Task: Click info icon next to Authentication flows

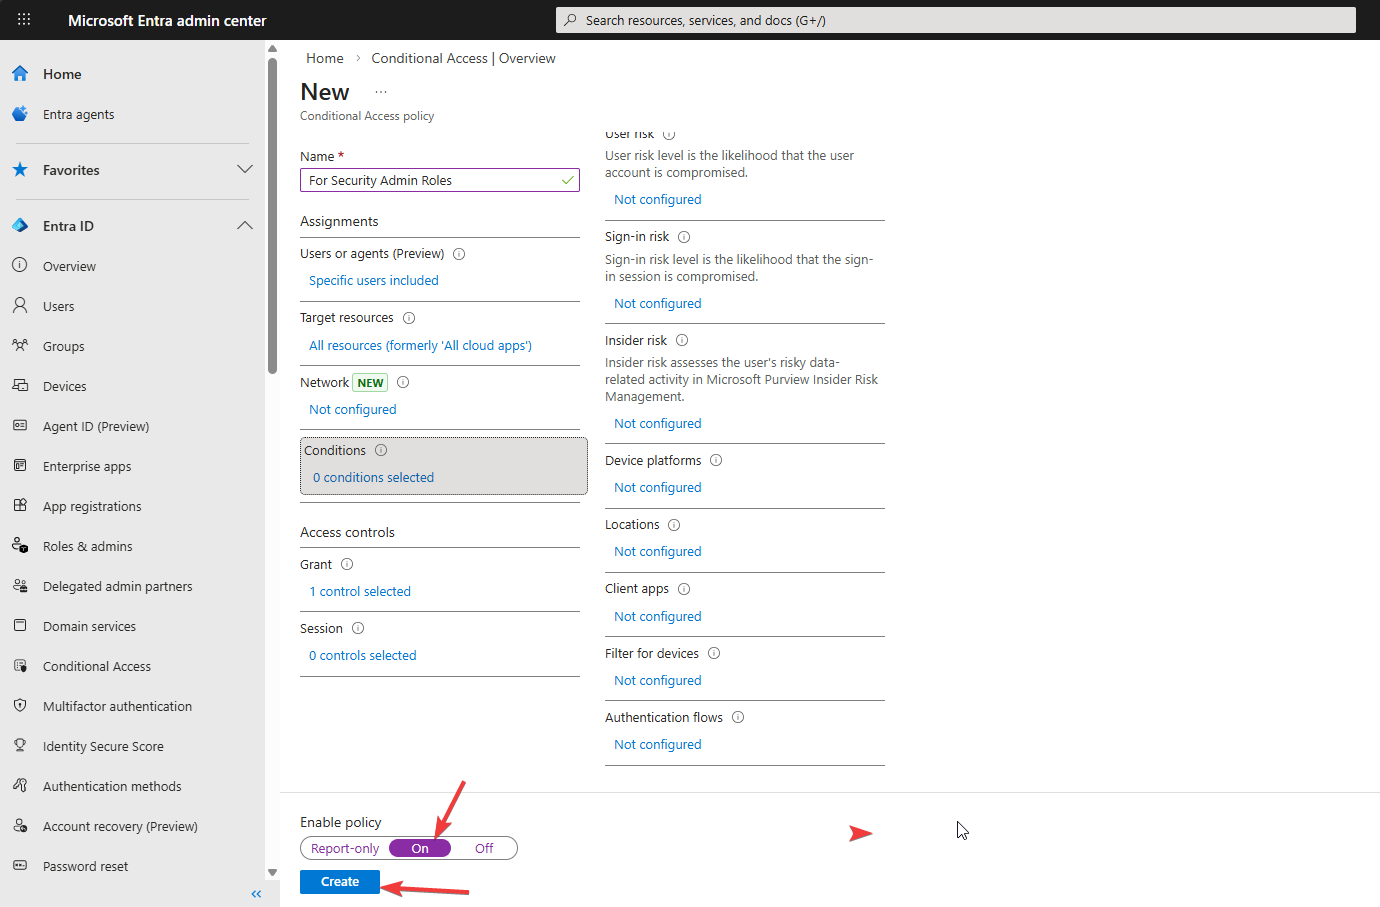Action: pyautogui.click(x=738, y=717)
